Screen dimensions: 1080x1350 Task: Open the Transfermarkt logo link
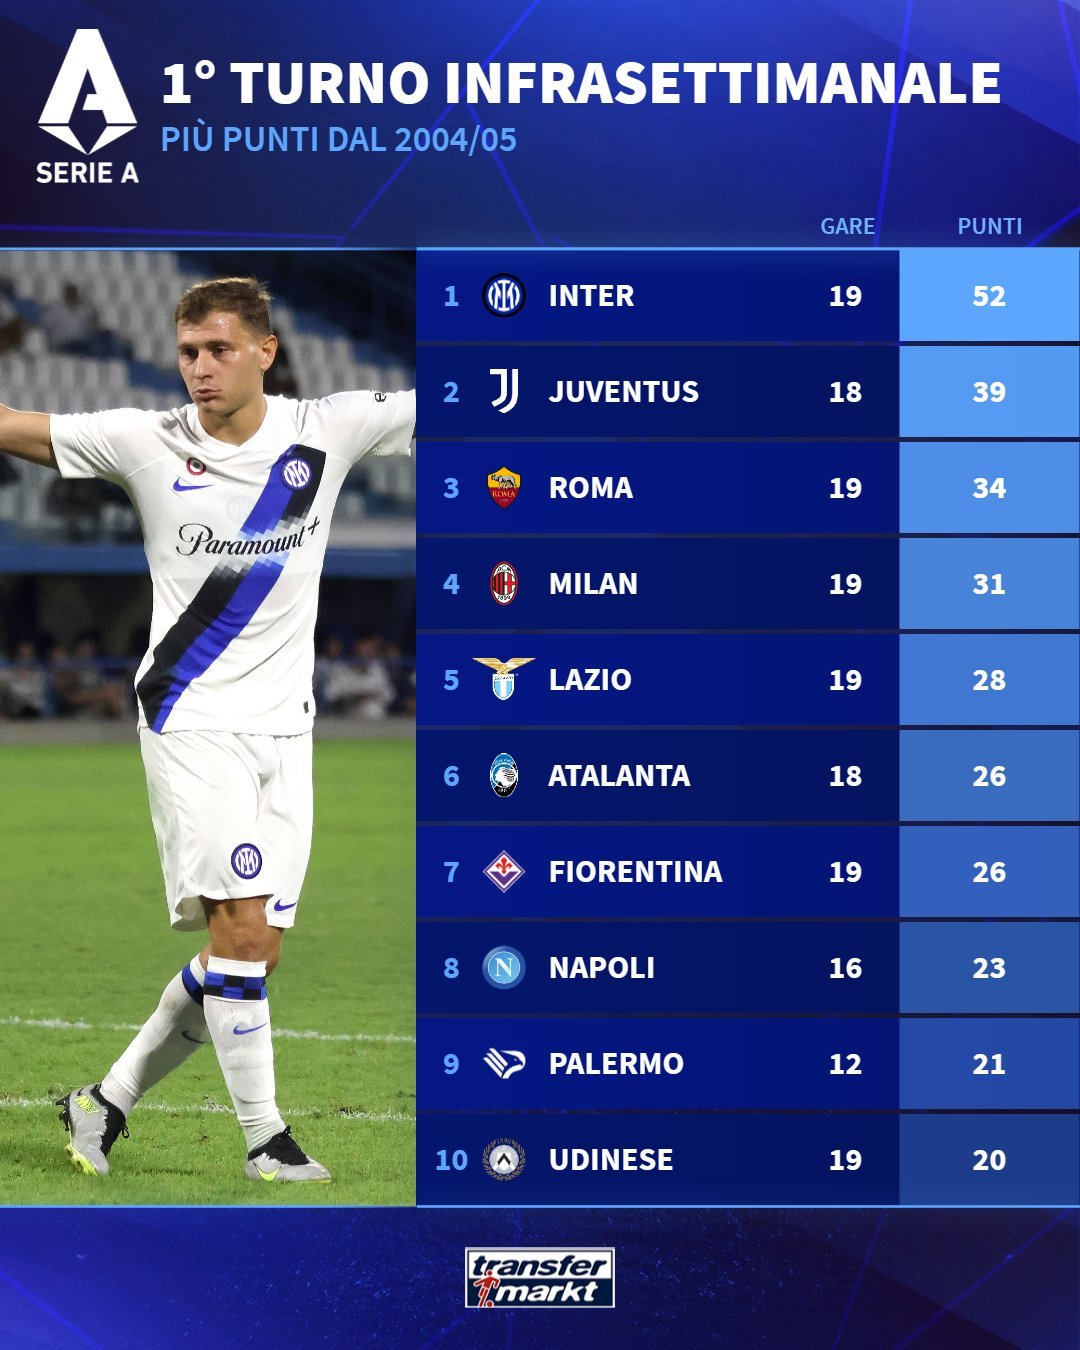540,1278
